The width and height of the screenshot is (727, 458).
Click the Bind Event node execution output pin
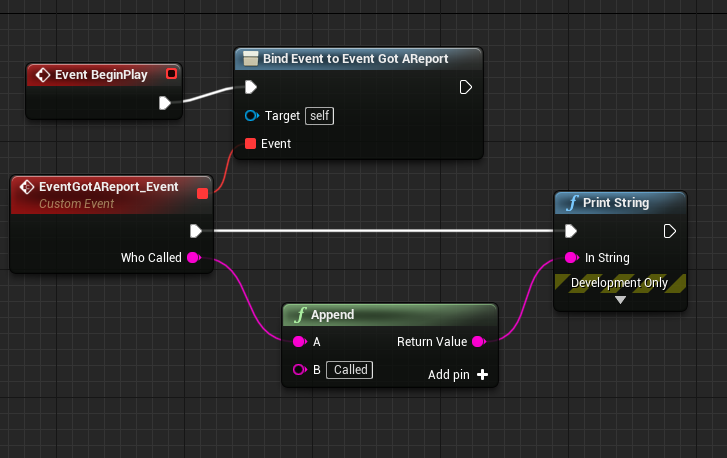465,87
